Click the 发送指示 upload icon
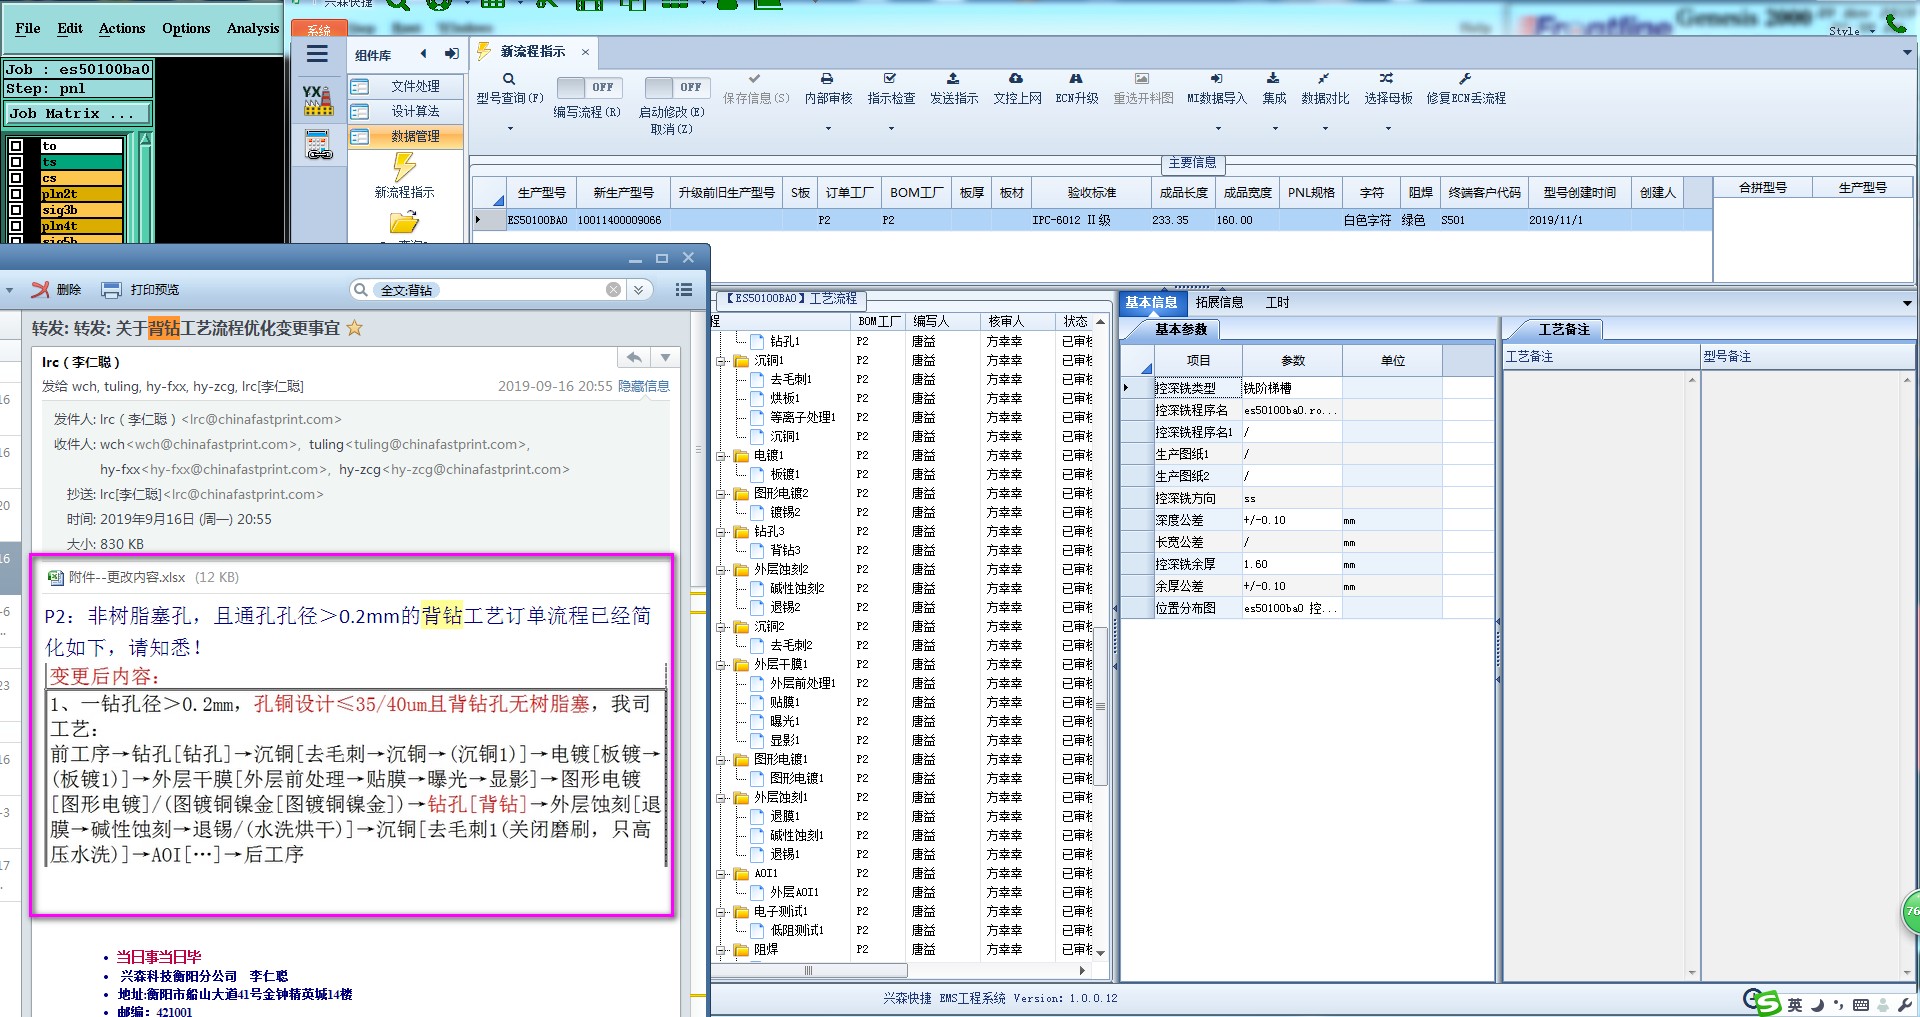 (x=953, y=78)
